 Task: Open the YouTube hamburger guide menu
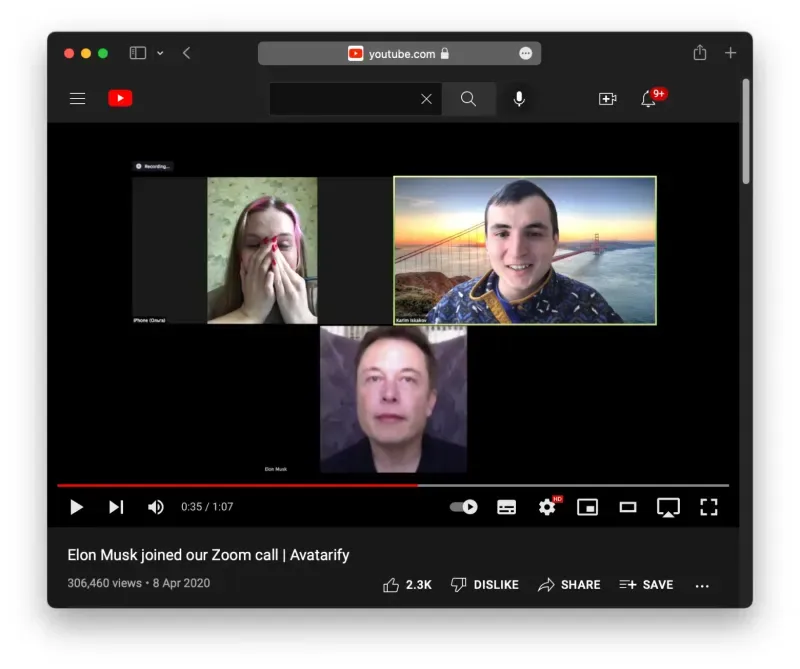coord(78,98)
